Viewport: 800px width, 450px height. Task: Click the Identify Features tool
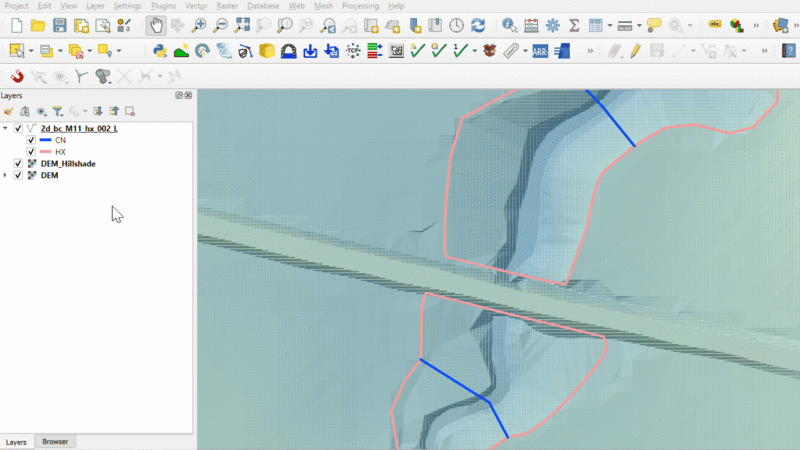pyautogui.click(x=509, y=25)
